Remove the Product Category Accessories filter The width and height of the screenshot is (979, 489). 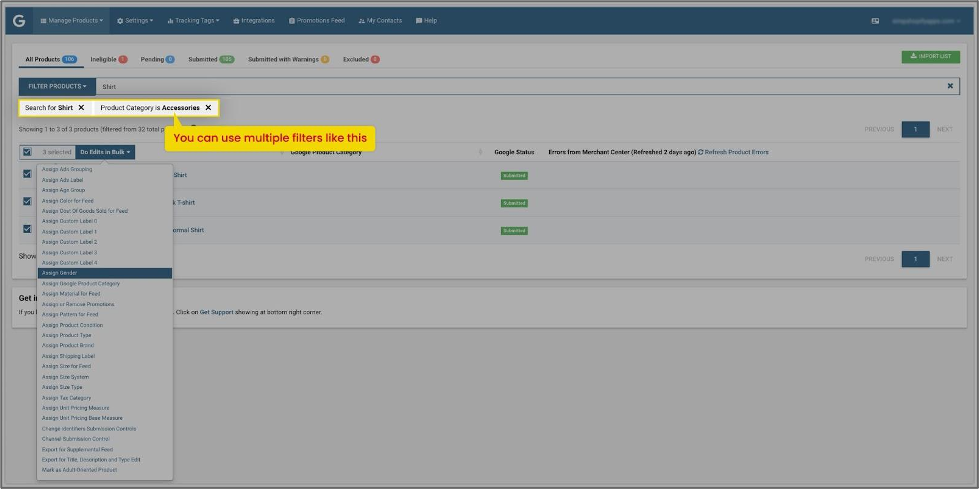208,107
